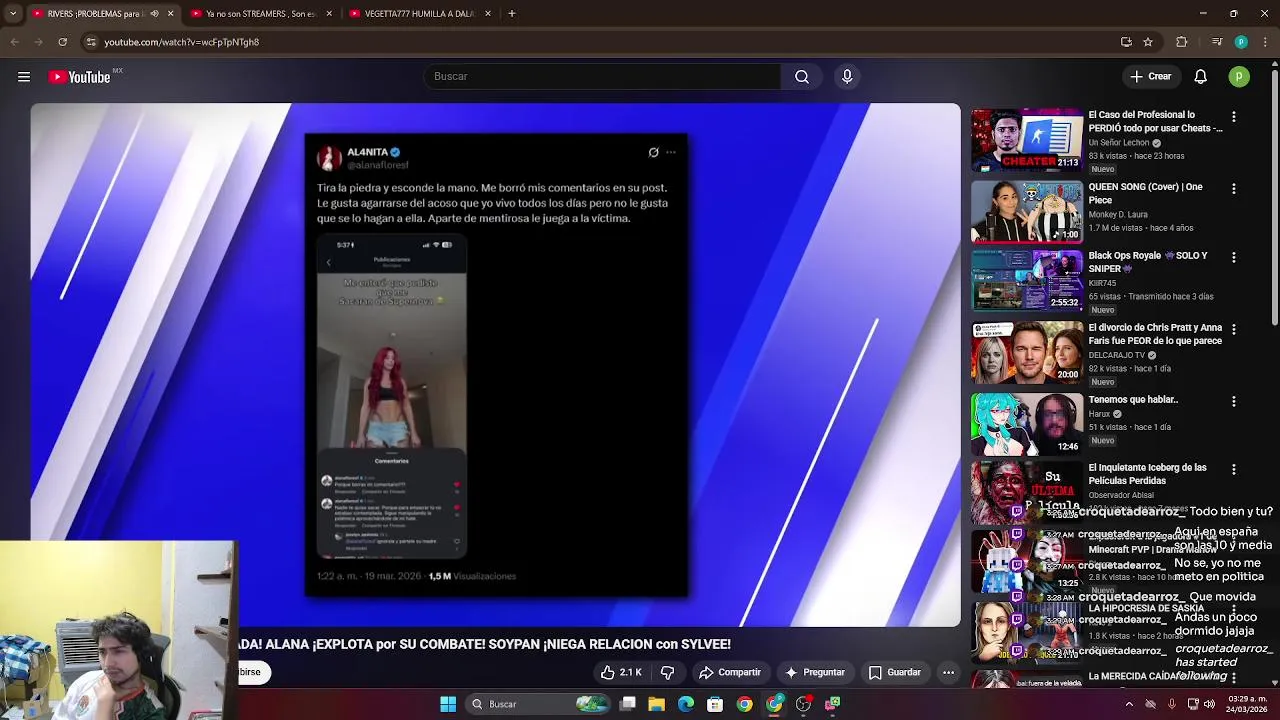Open Chrome three-dot menu
The image size is (1280, 720).
click(x=1265, y=42)
